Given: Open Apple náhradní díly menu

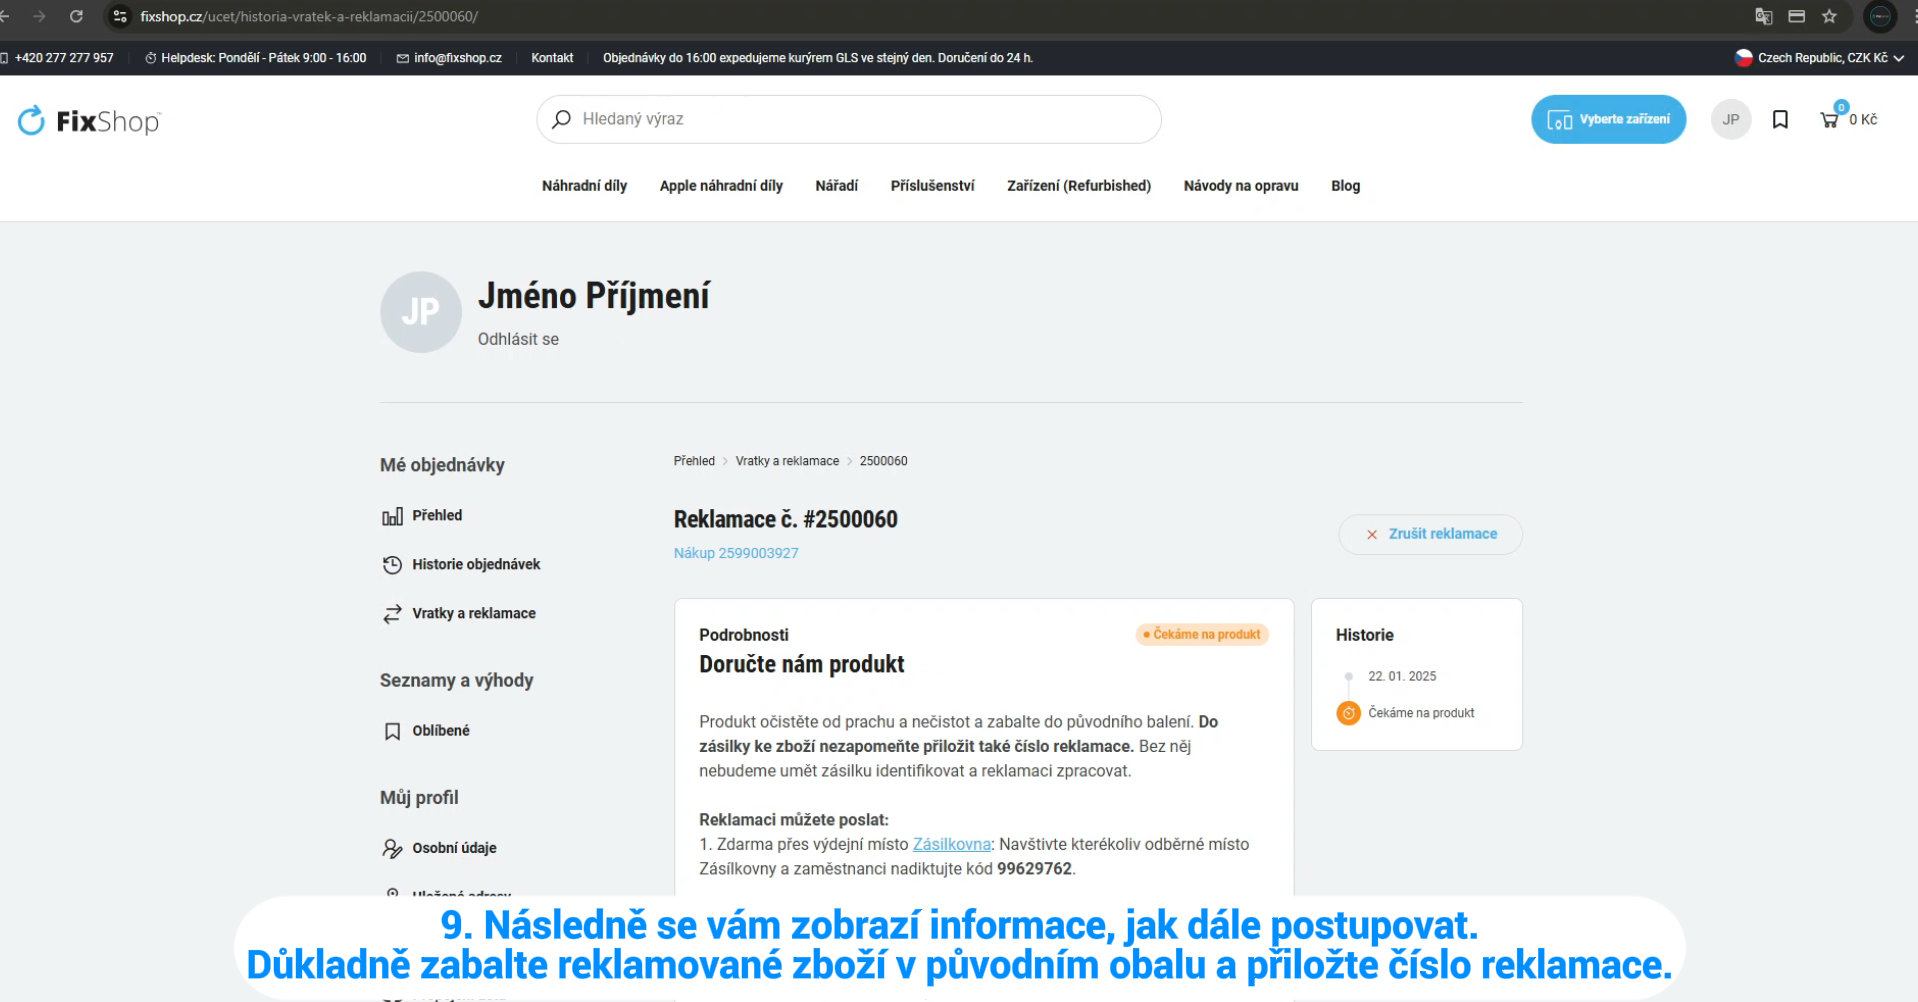Looking at the screenshot, I should coord(720,186).
